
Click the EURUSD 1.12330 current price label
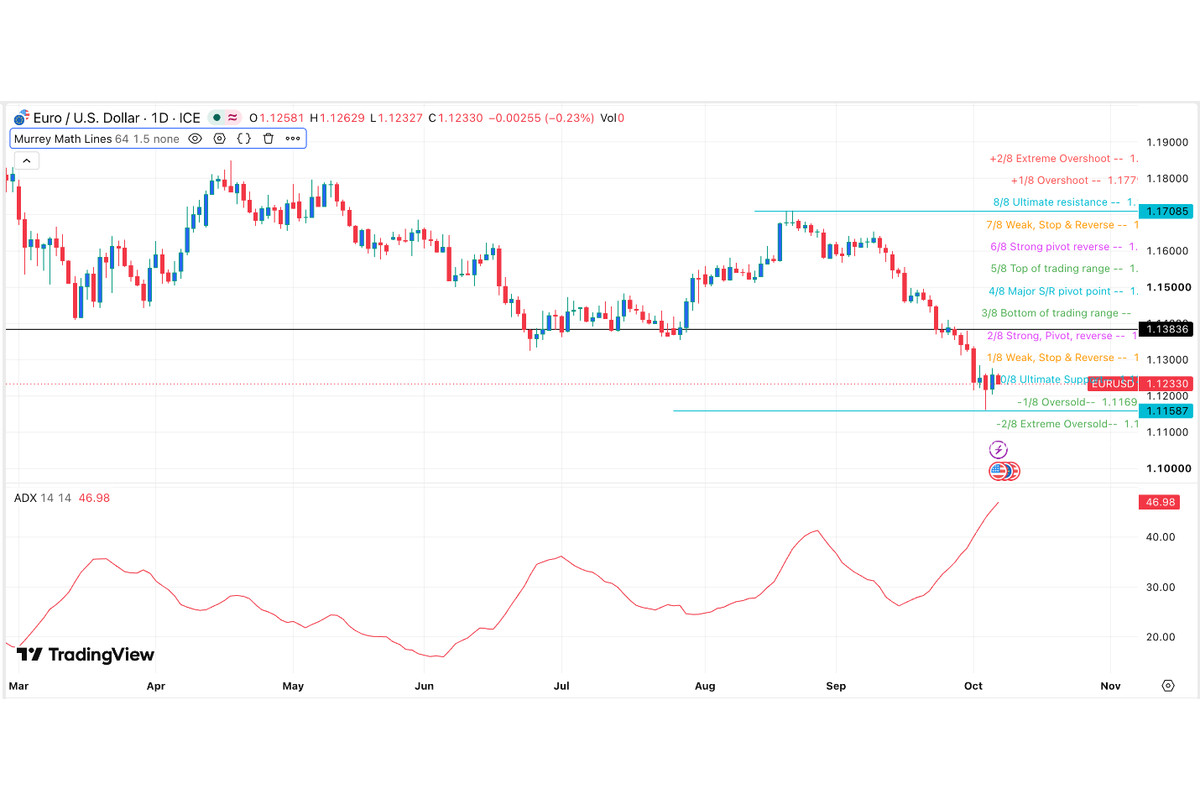[1140, 384]
